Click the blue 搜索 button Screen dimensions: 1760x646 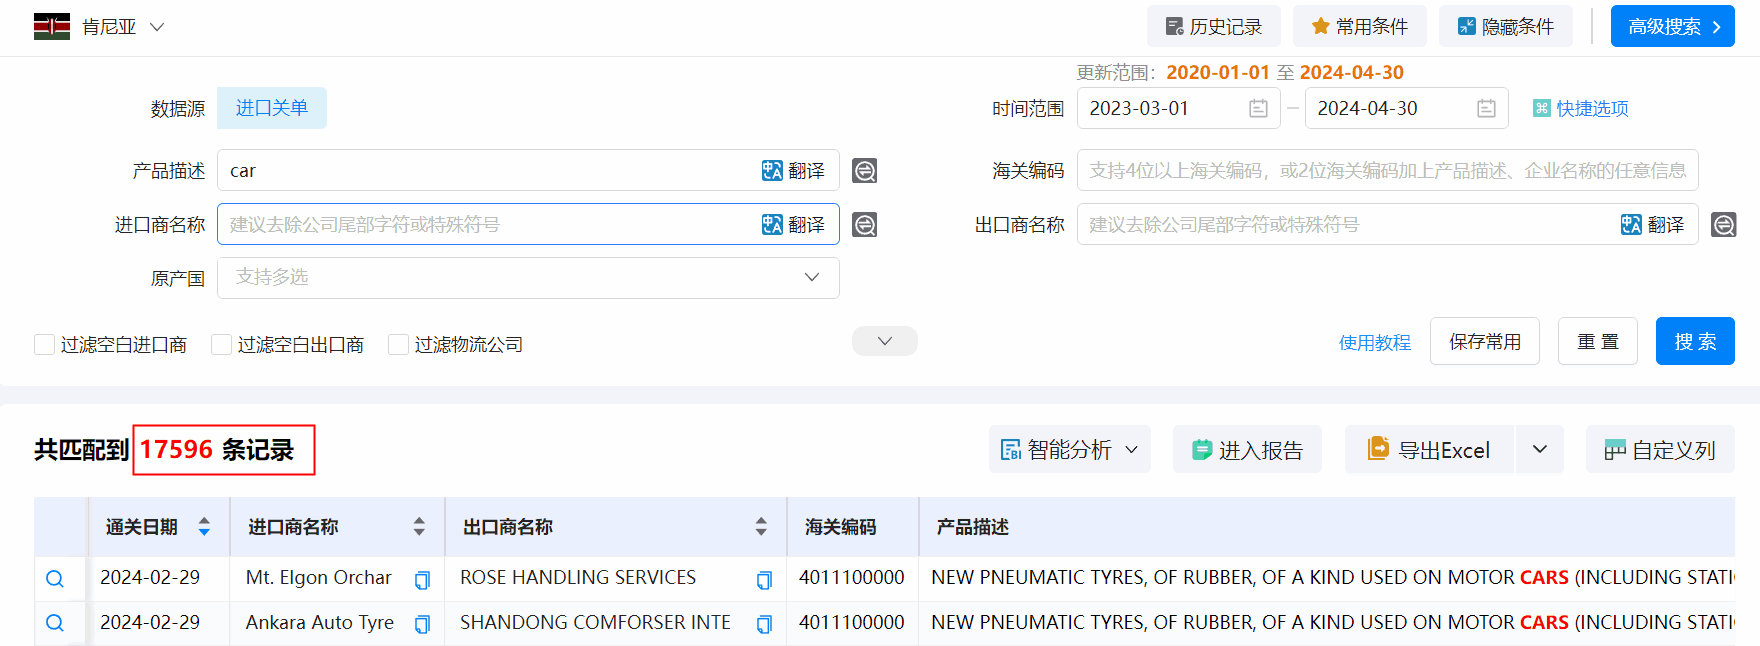pos(1694,342)
